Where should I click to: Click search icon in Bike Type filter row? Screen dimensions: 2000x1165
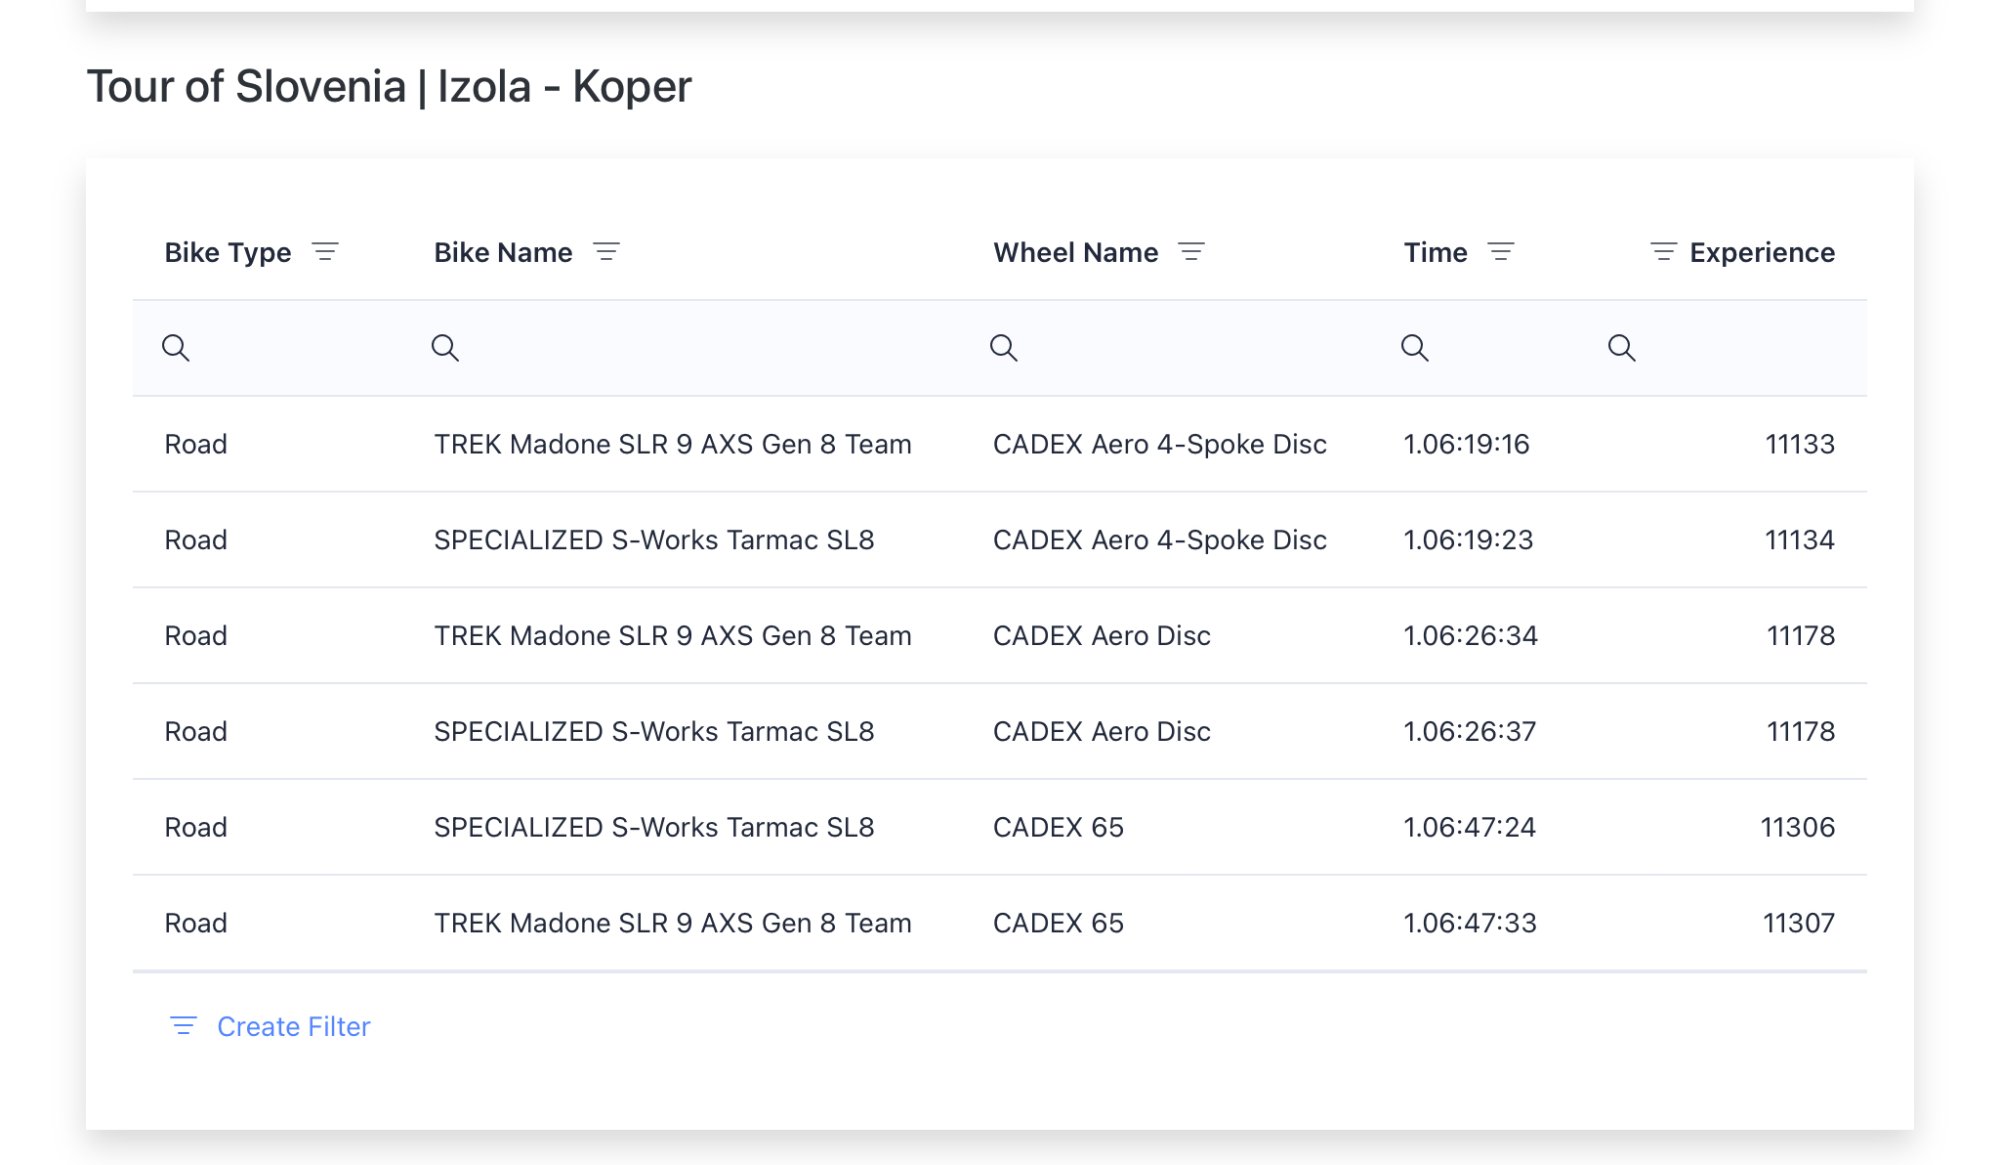pyautogui.click(x=176, y=348)
